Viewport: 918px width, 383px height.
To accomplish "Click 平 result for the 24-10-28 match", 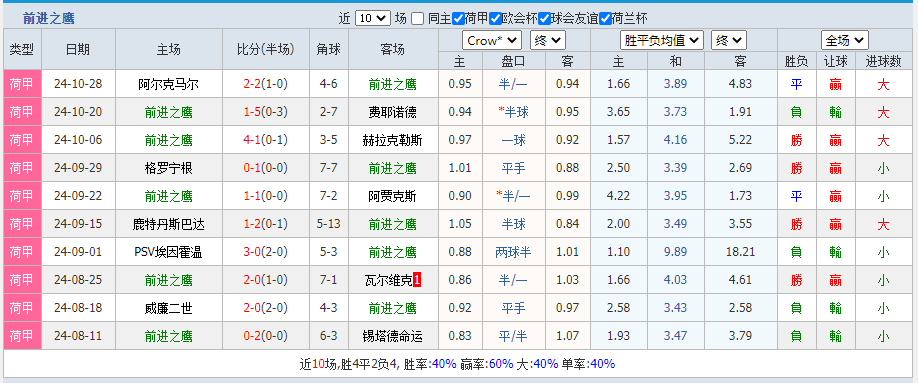I will point(796,84).
